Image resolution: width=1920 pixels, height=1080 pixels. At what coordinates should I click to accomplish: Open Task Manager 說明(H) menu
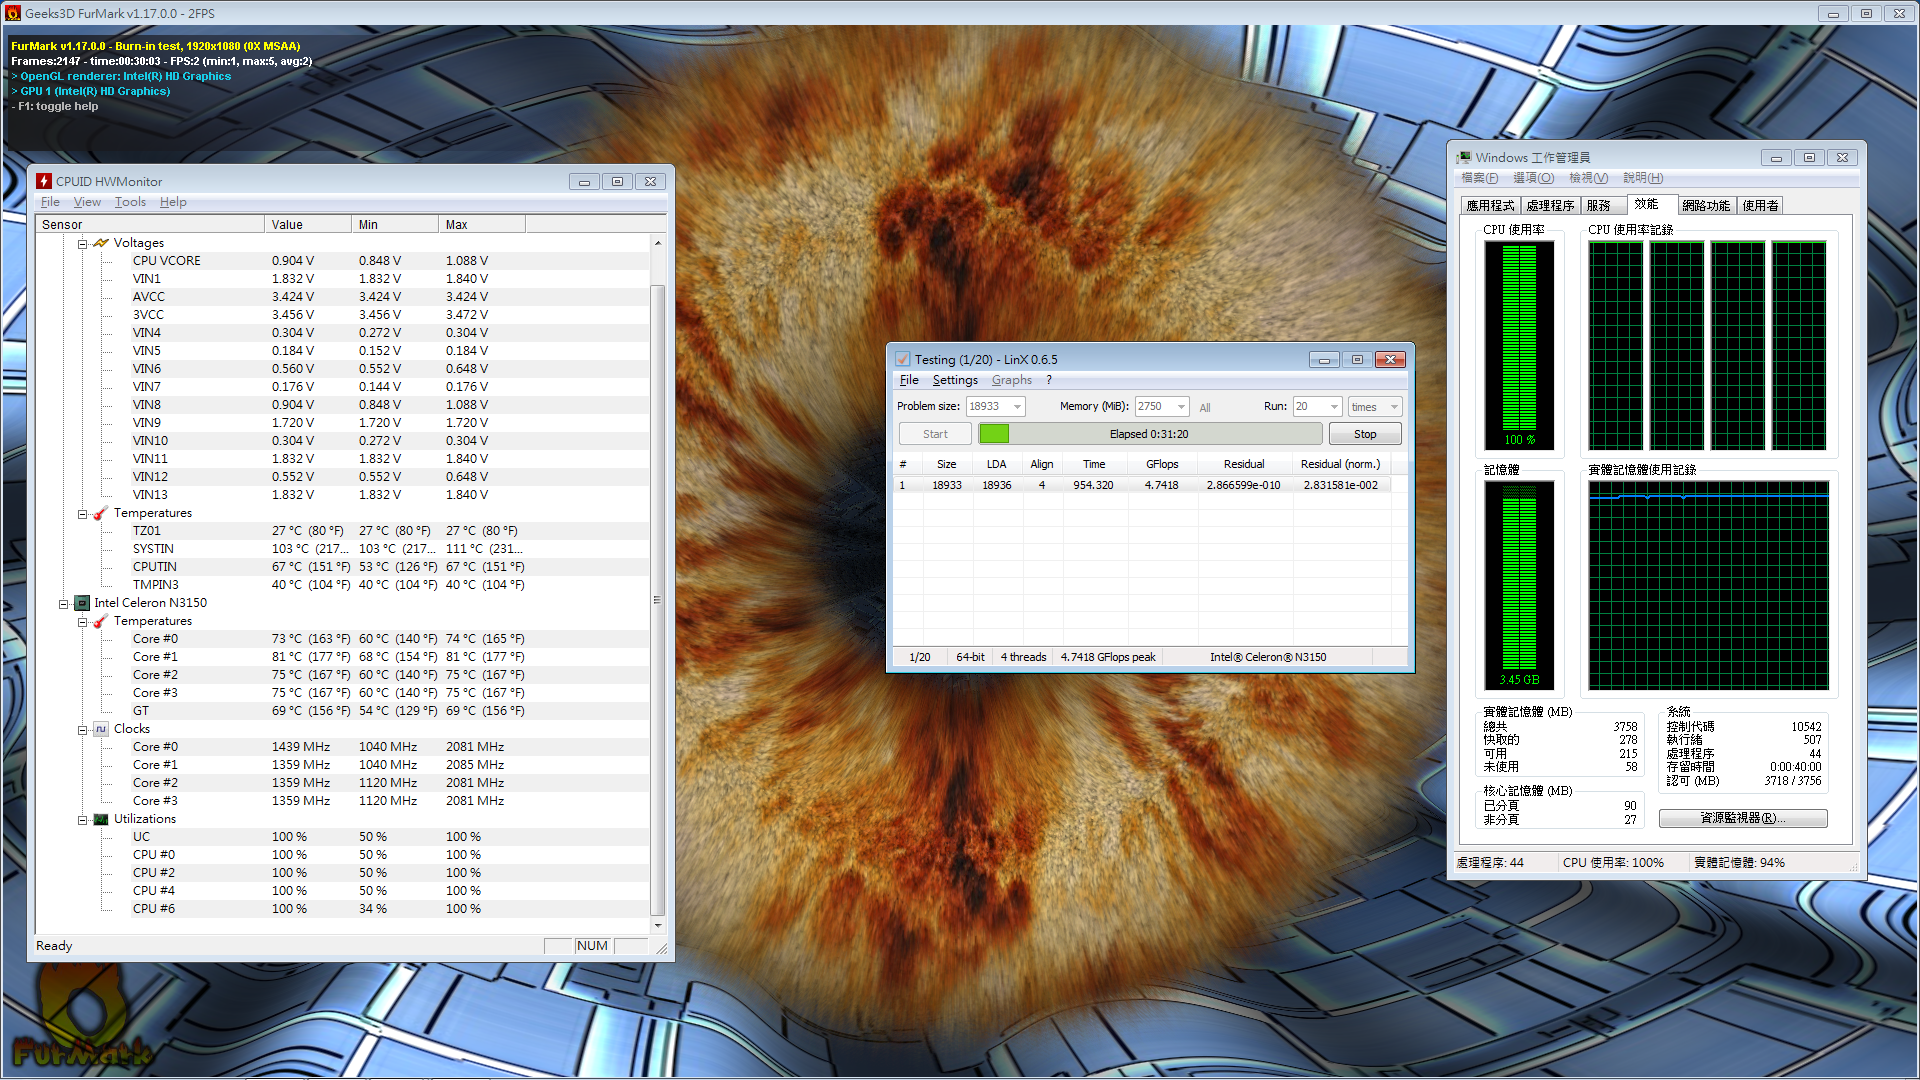1643,178
